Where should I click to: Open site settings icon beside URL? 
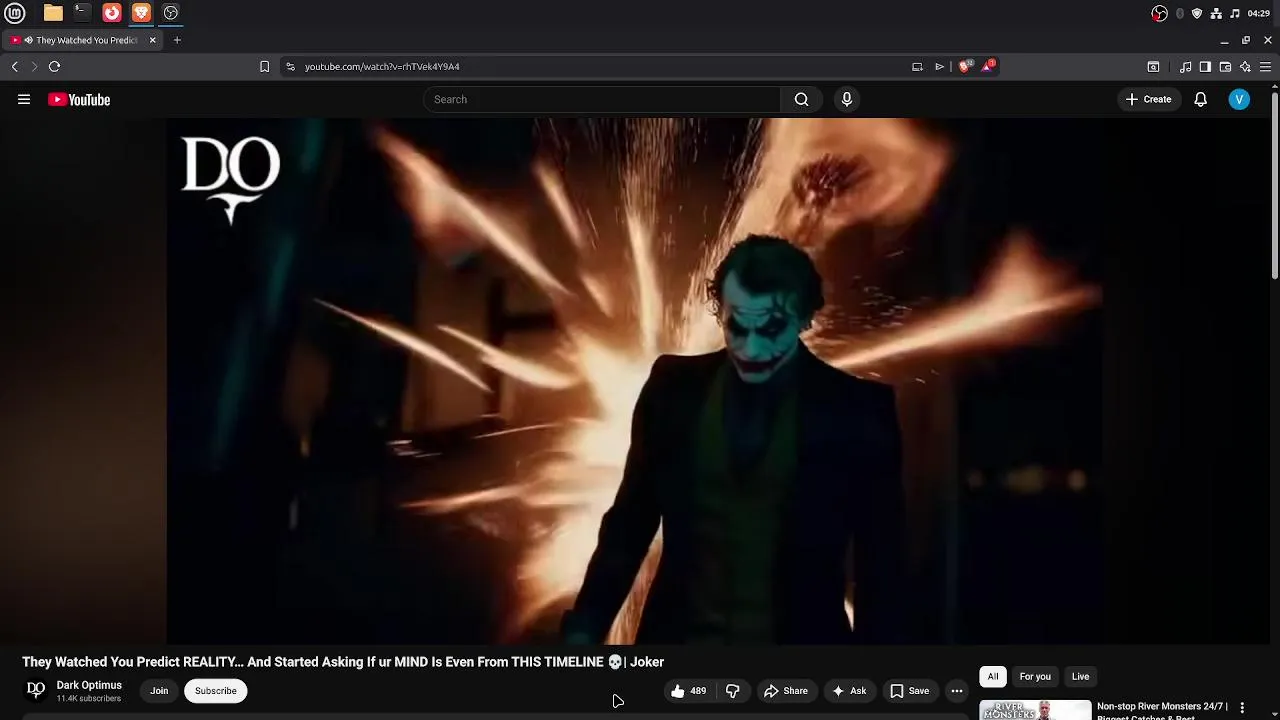(290, 66)
